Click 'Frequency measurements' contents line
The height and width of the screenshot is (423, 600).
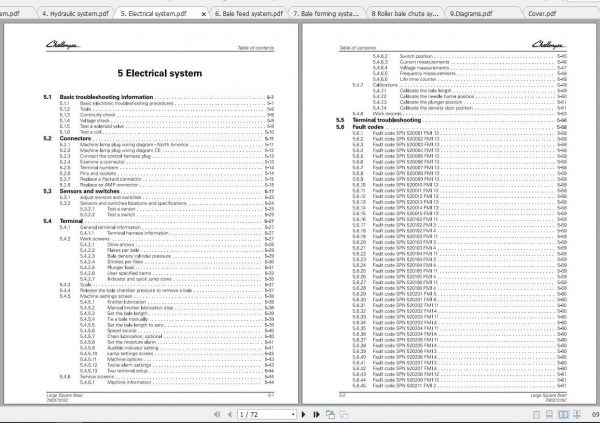470,73
